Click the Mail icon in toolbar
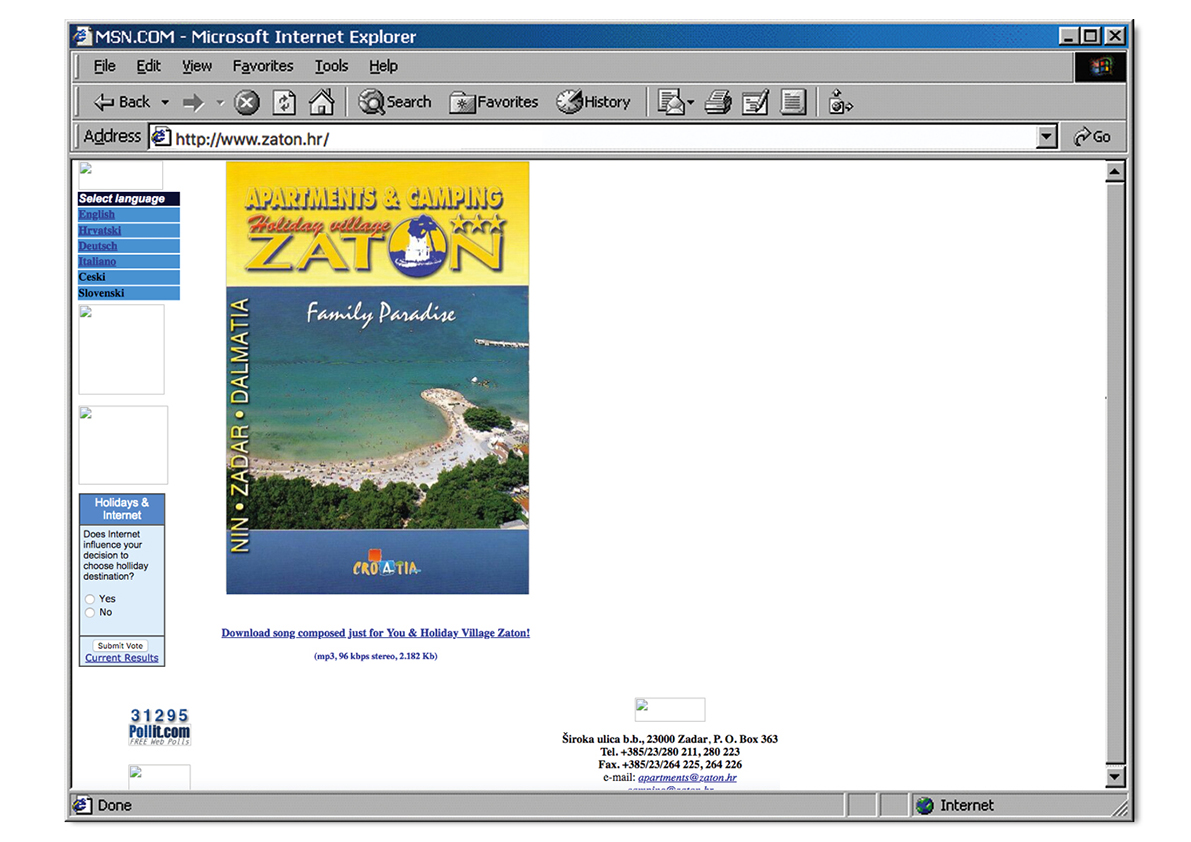 [x=671, y=102]
